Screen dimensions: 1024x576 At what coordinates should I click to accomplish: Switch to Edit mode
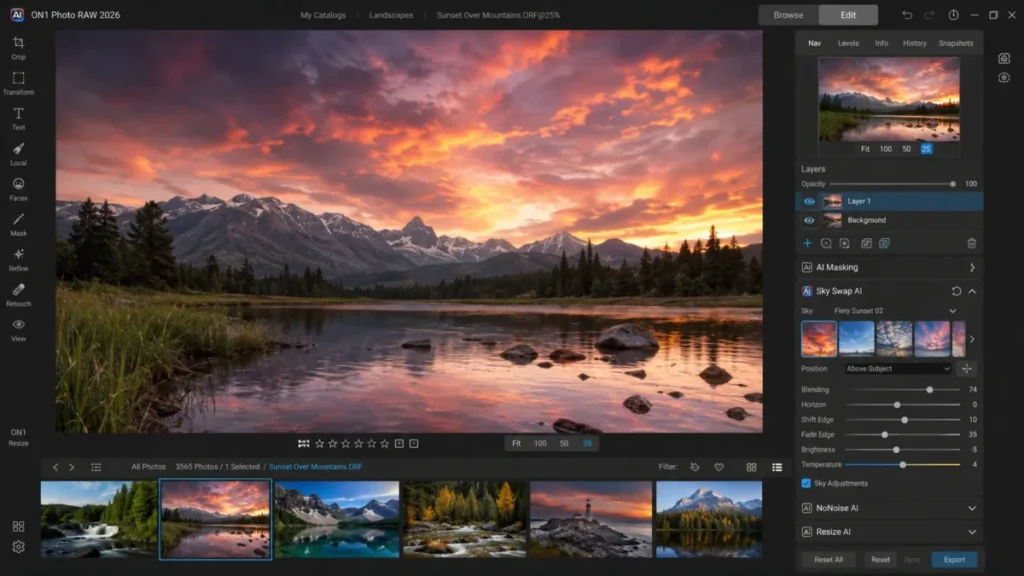[848, 15]
